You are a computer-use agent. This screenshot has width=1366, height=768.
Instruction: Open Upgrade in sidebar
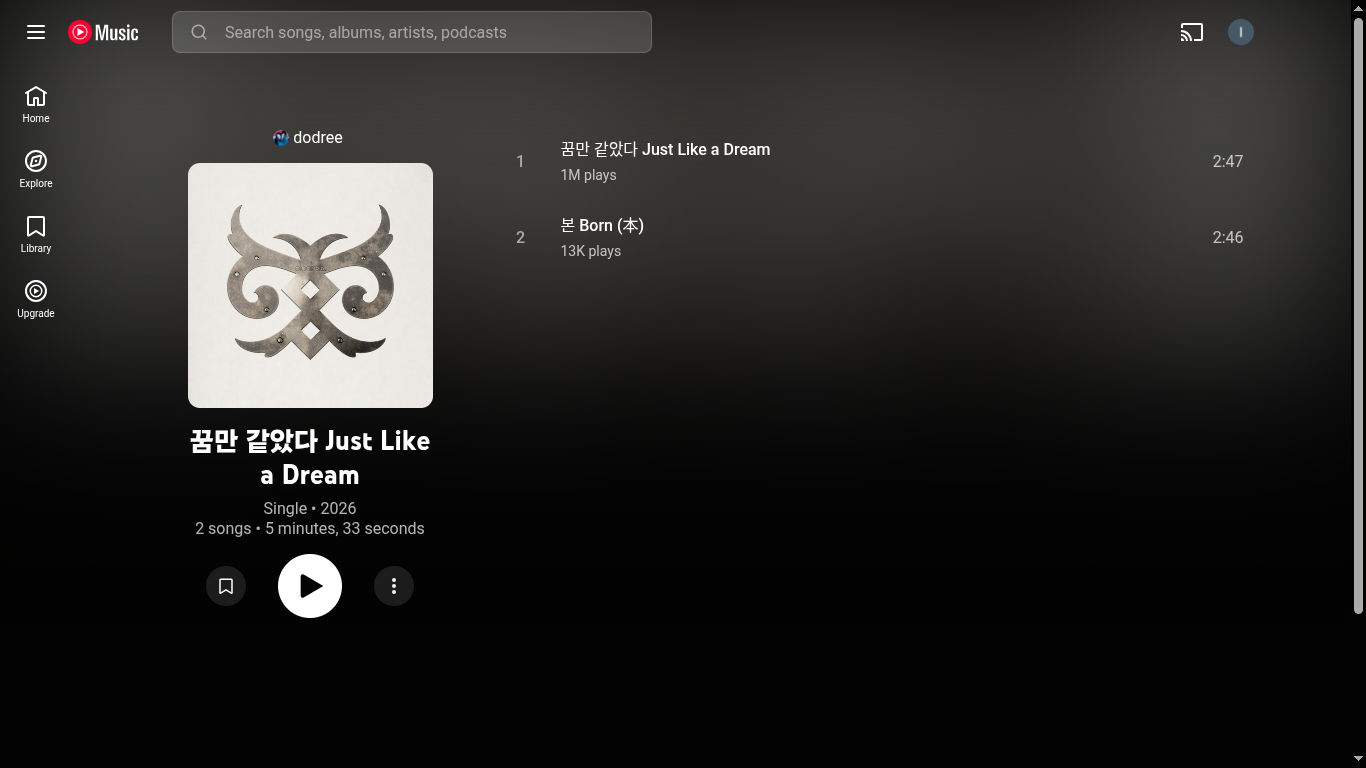[x=36, y=300]
